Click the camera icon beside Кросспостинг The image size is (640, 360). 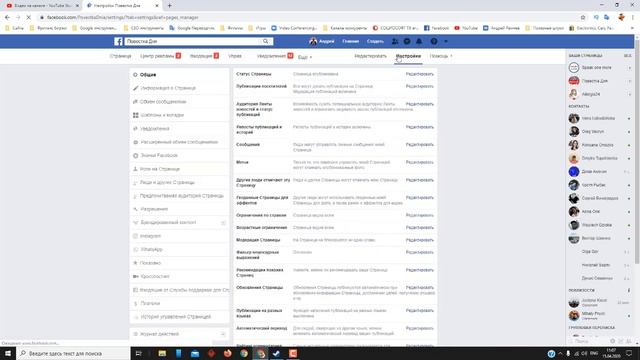pyautogui.click(x=136, y=276)
